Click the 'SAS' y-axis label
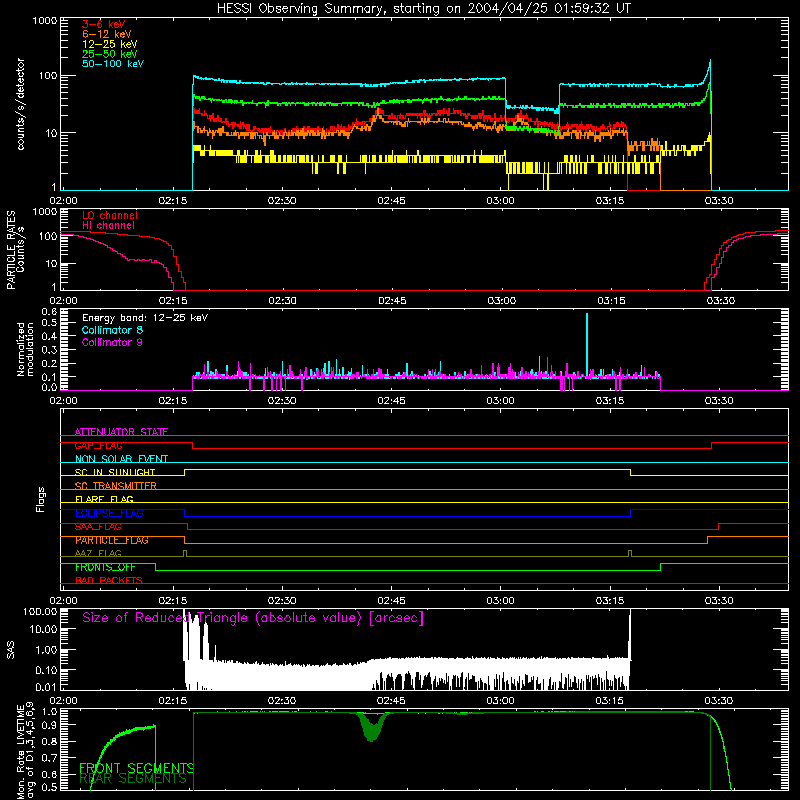This screenshot has width=800, height=800. [11, 650]
